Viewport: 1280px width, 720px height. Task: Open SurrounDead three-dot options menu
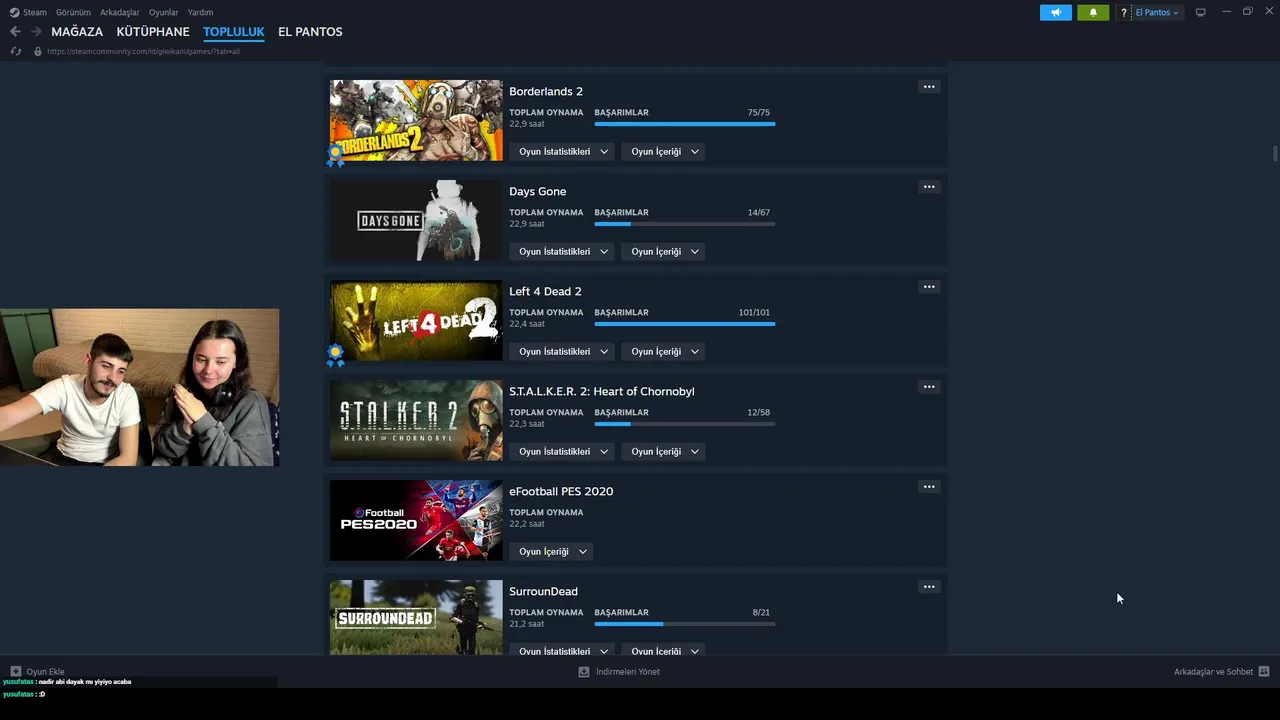point(929,587)
